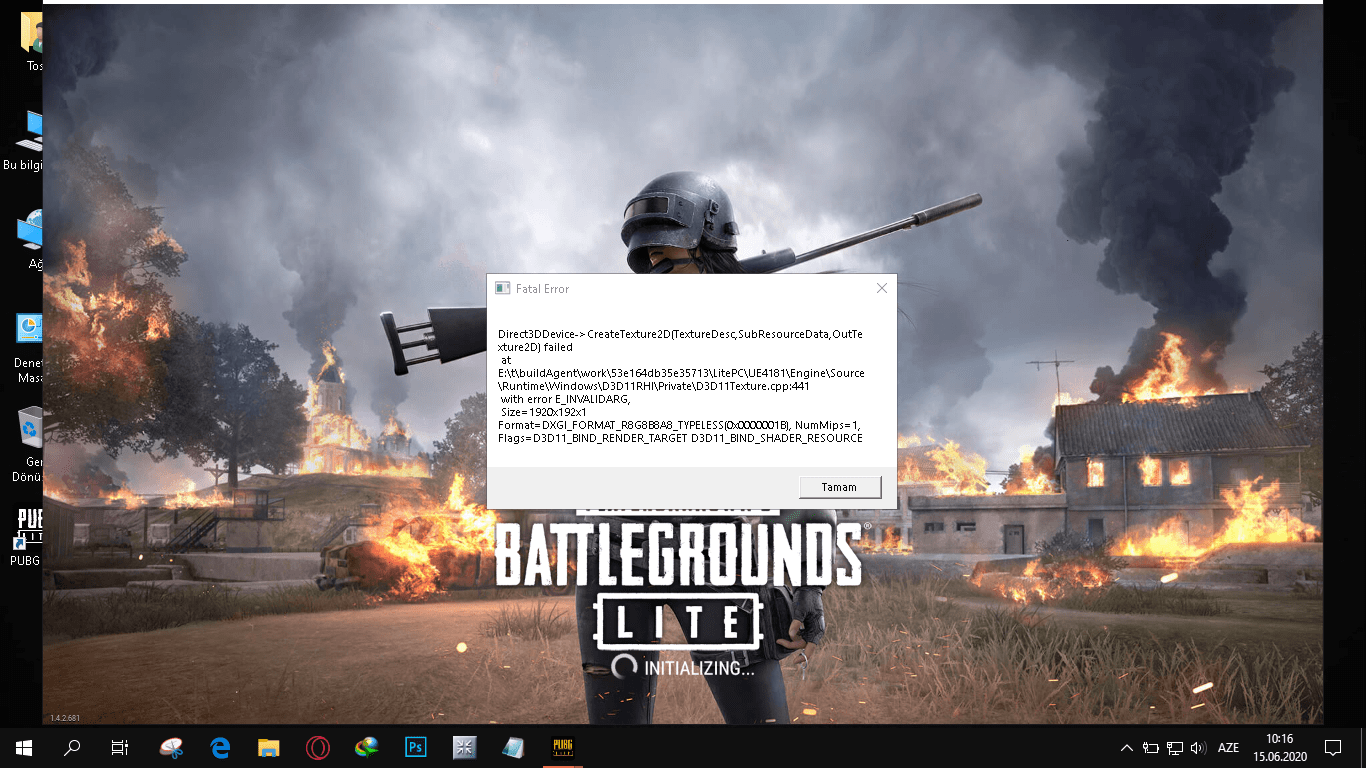Click the gray inward-arrows taskbar icon
The width and height of the screenshot is (1366, 768).
tap(464, 747)
